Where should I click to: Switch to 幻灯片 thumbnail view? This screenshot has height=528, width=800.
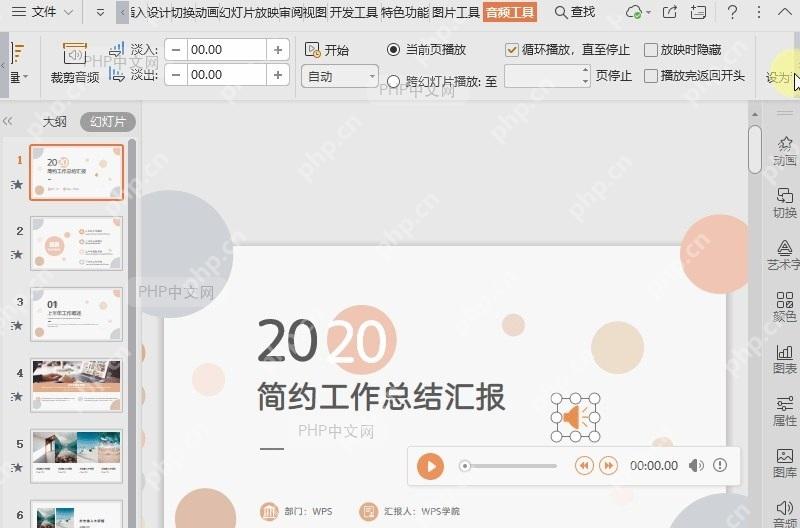coord(108,121)
